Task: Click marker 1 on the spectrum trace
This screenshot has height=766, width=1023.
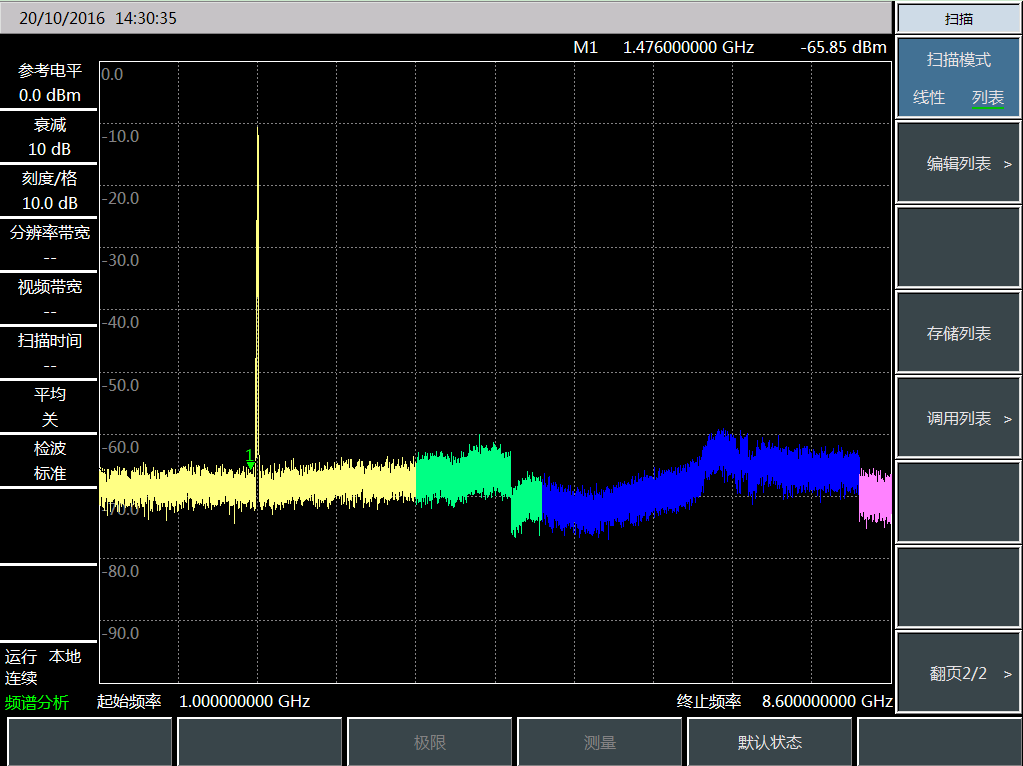Action: [250, 456]
